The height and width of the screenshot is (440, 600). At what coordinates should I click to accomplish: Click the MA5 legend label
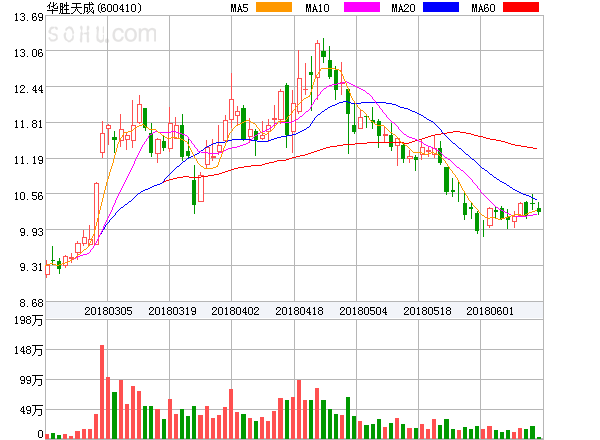[x=240, y=8]
